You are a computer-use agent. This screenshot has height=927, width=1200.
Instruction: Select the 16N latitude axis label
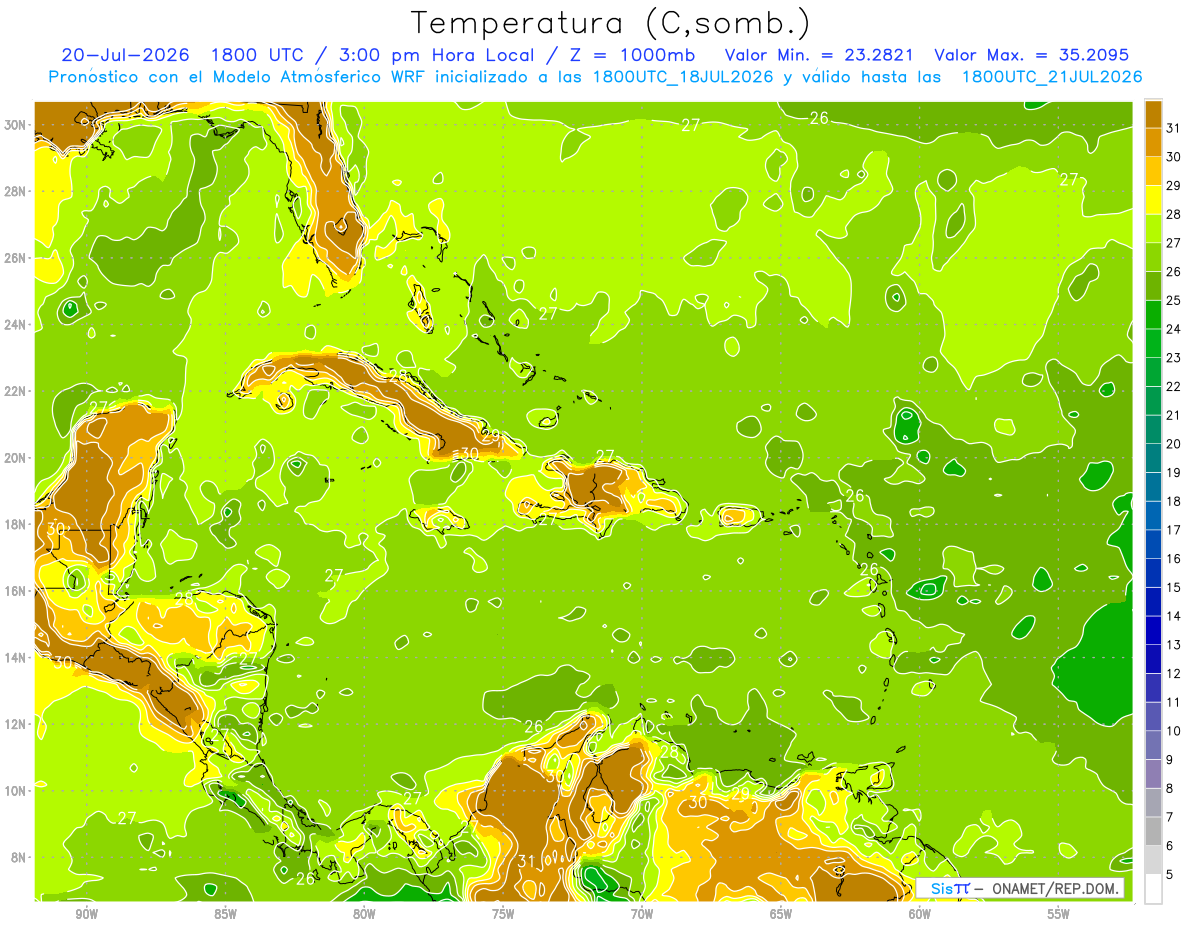point(17,591)
